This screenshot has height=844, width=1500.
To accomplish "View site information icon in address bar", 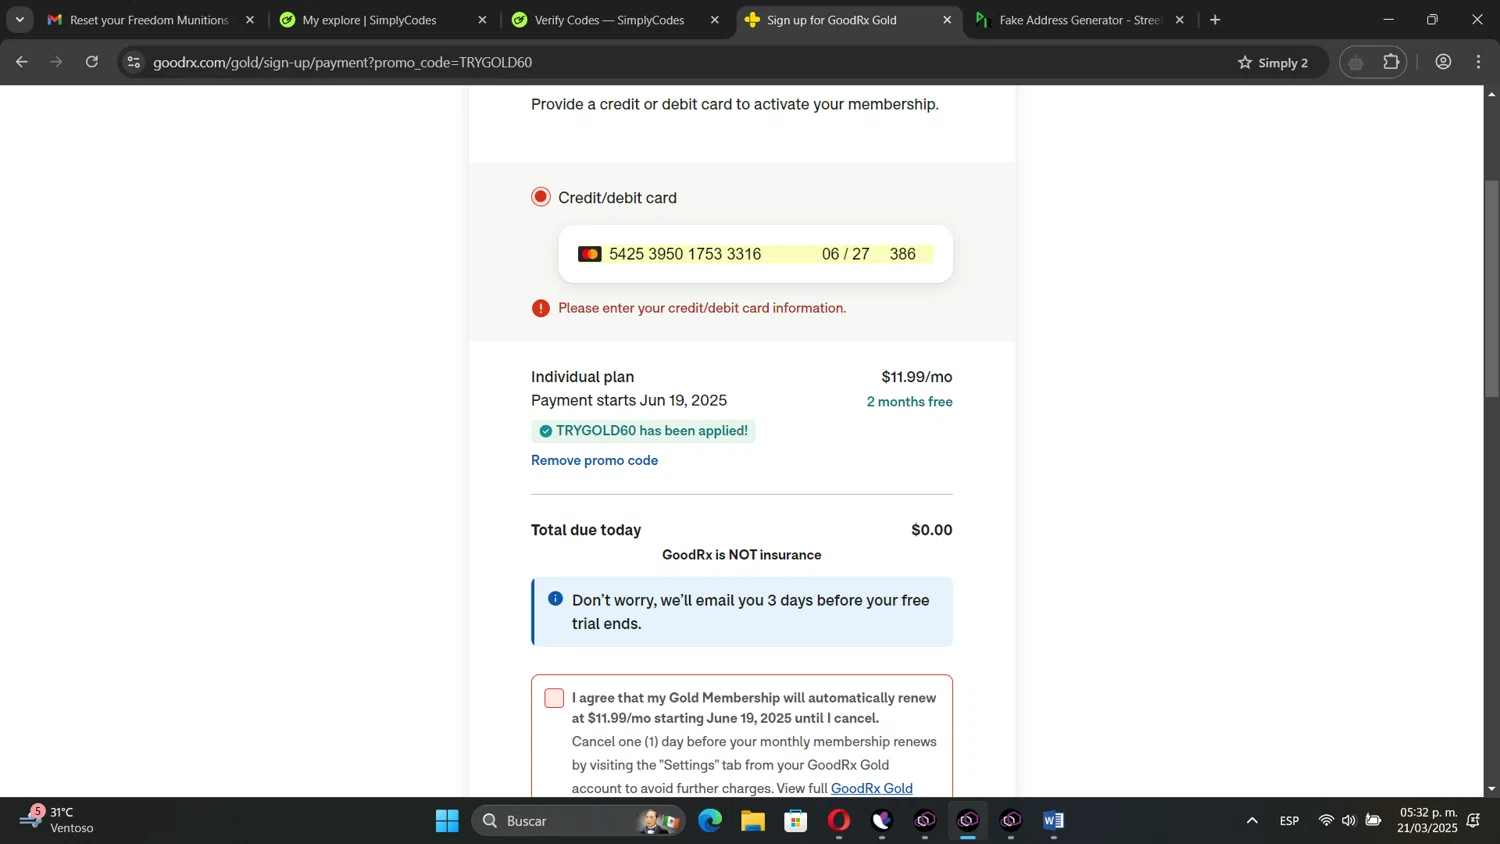I will coord(133,62).
